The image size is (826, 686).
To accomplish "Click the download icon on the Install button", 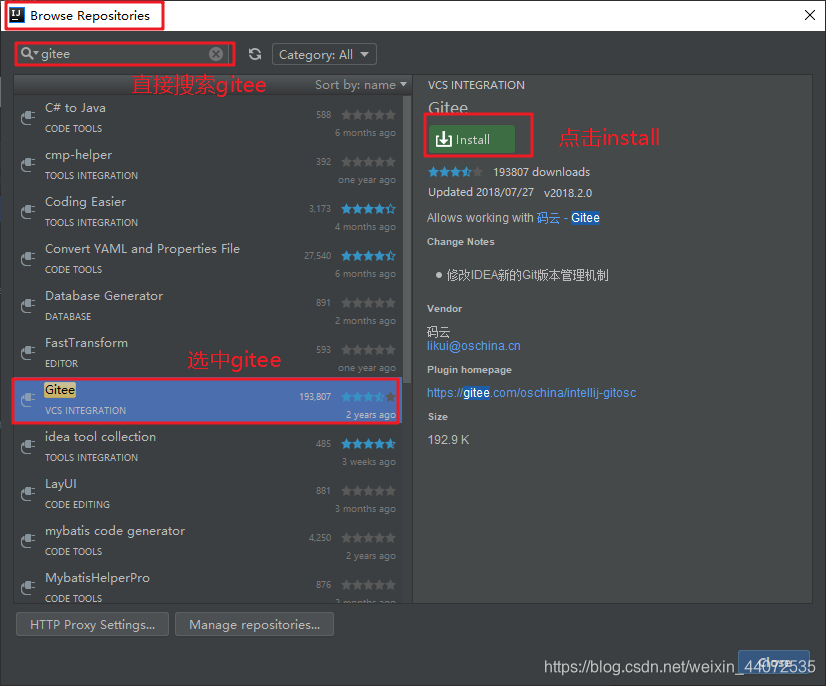I will [444, 139].
